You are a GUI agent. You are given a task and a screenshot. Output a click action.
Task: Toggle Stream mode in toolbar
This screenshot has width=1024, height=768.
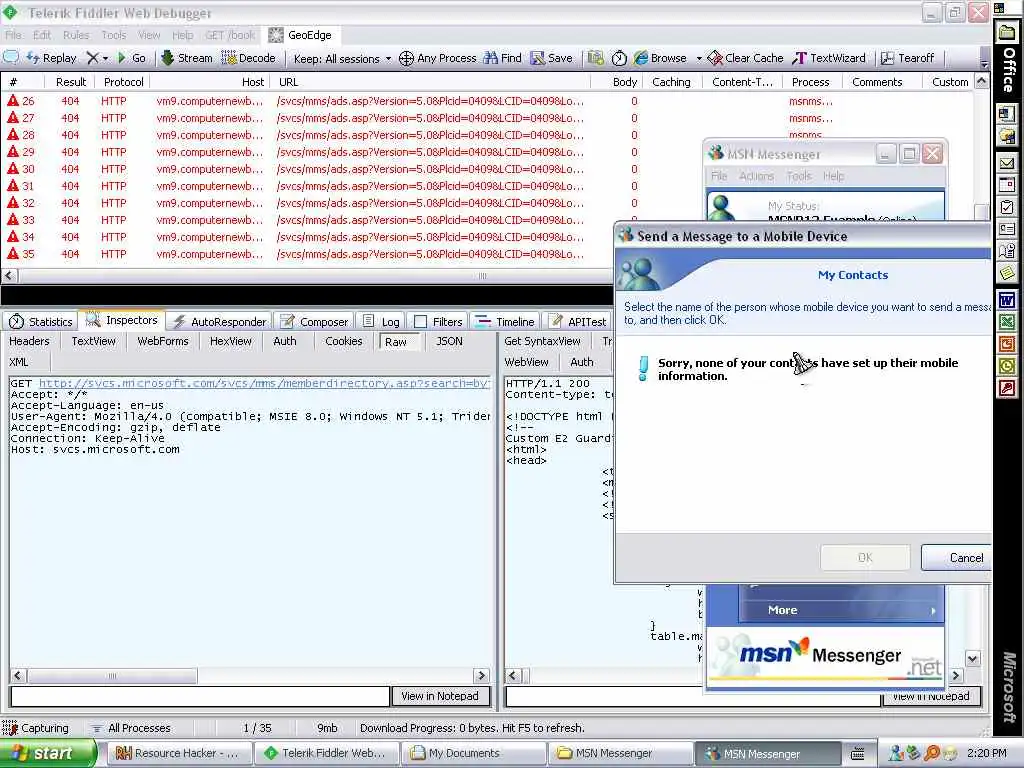tap(187, 58)
